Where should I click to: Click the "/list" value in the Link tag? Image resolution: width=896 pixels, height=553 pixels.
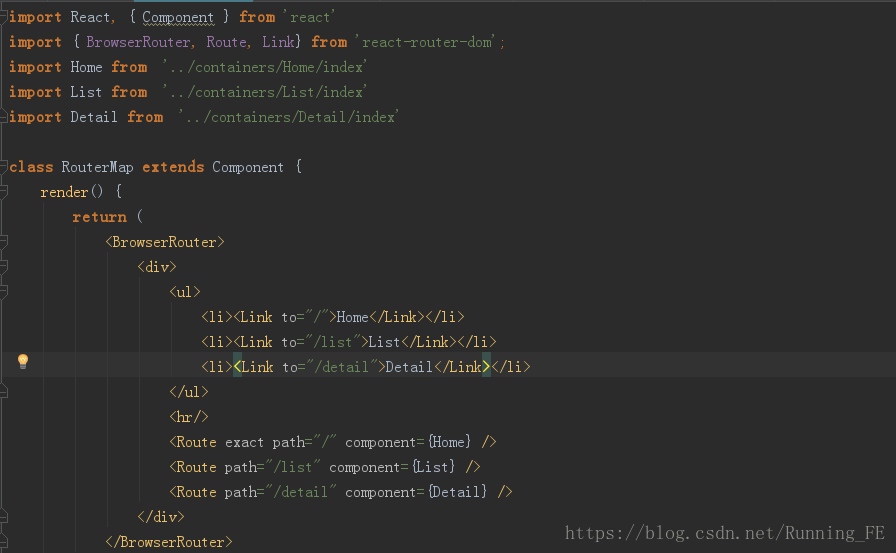[333, 342]
